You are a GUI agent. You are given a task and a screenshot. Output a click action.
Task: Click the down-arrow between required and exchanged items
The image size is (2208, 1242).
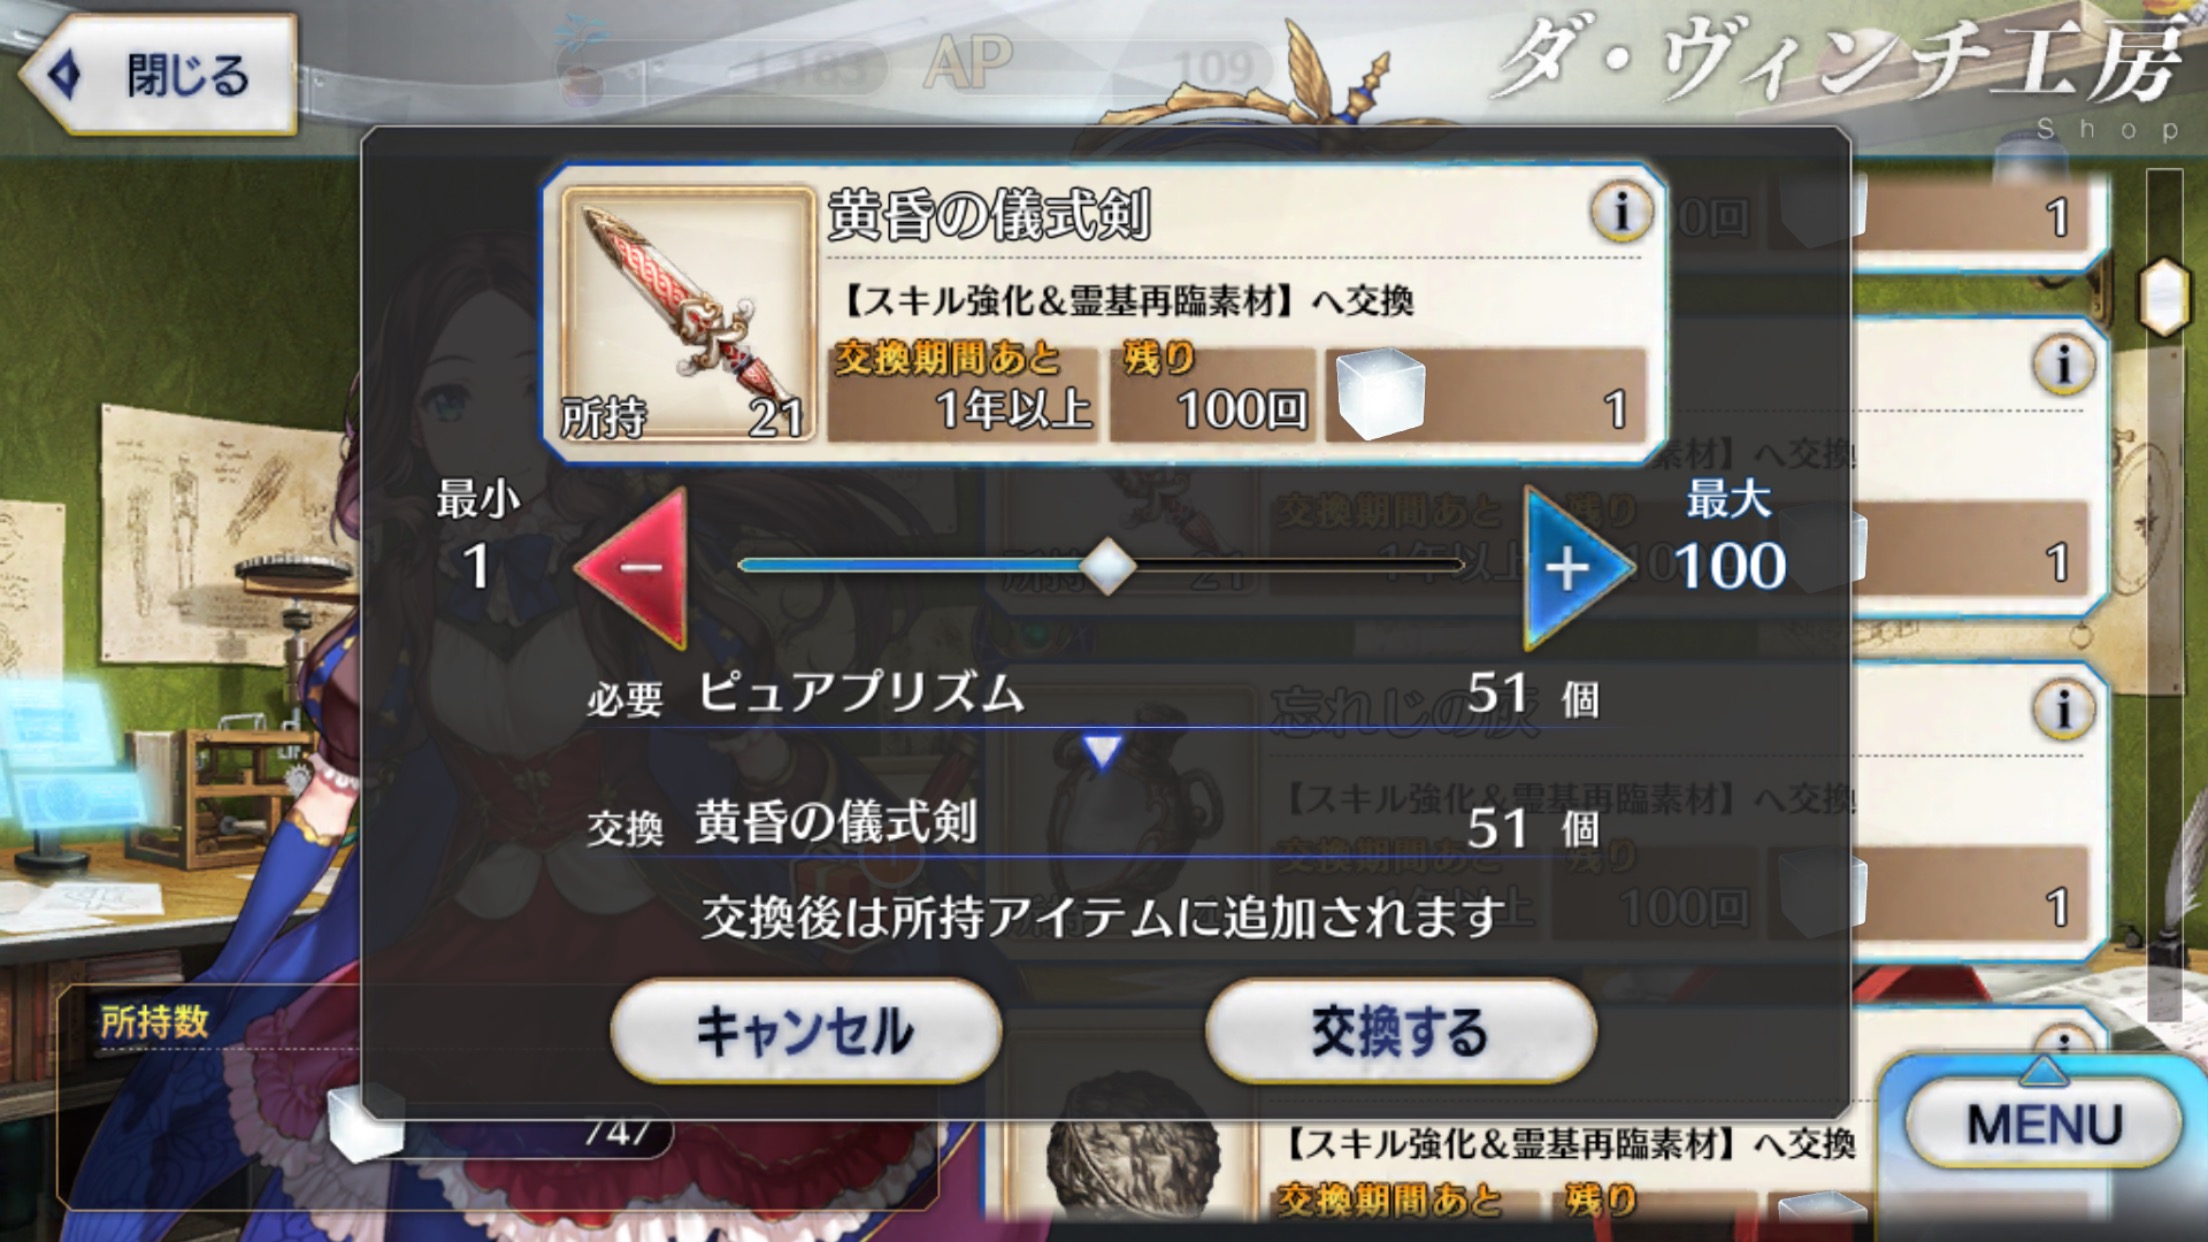click(1102, 751)
